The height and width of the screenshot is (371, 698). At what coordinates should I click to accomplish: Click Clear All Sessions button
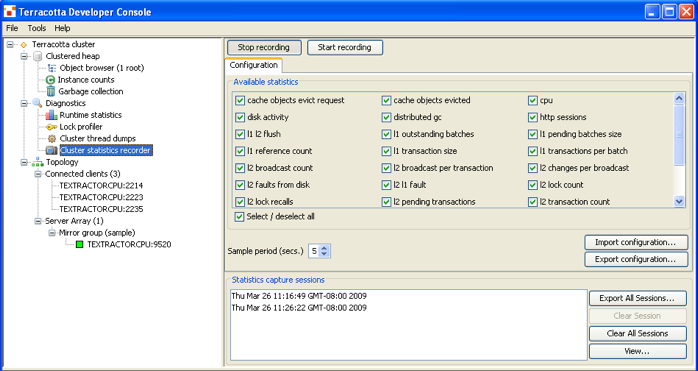point(637,333)
